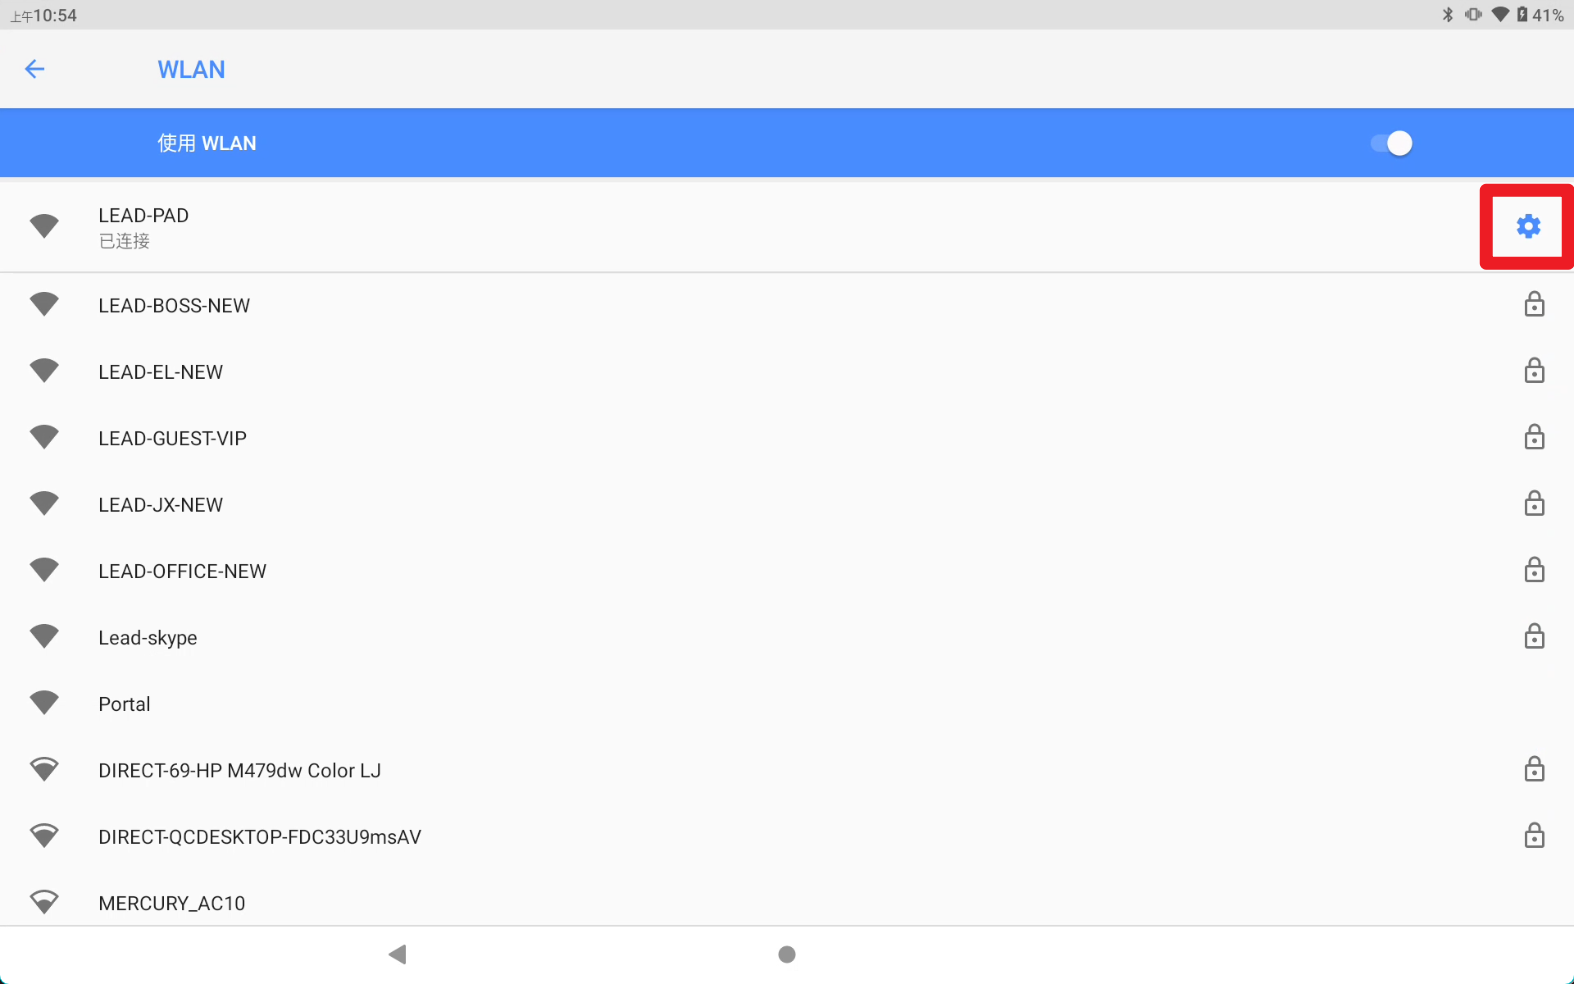Tap the lock icon on LEAD-JX-NEW row

pyautogui.click(x=1534, y=504)
